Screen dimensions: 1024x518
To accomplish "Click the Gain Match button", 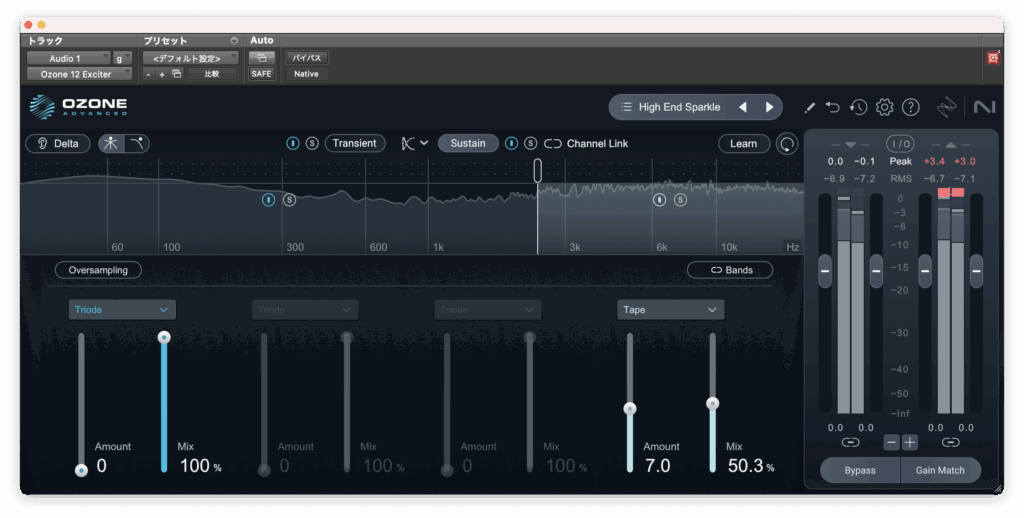I will (x=938, y=470).
